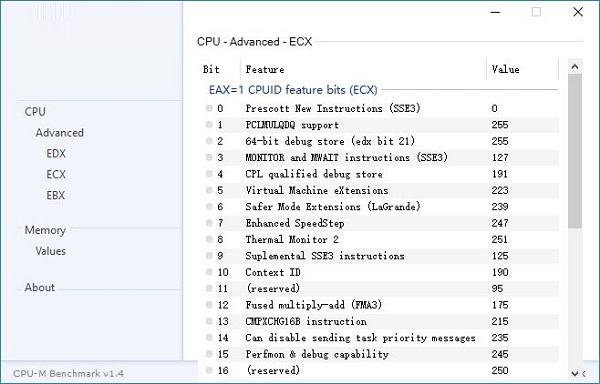This screenshot has height=384, width=600.
Task: Click the bullet icon for bit 11 reserved
Action: [x=209, y=288]
